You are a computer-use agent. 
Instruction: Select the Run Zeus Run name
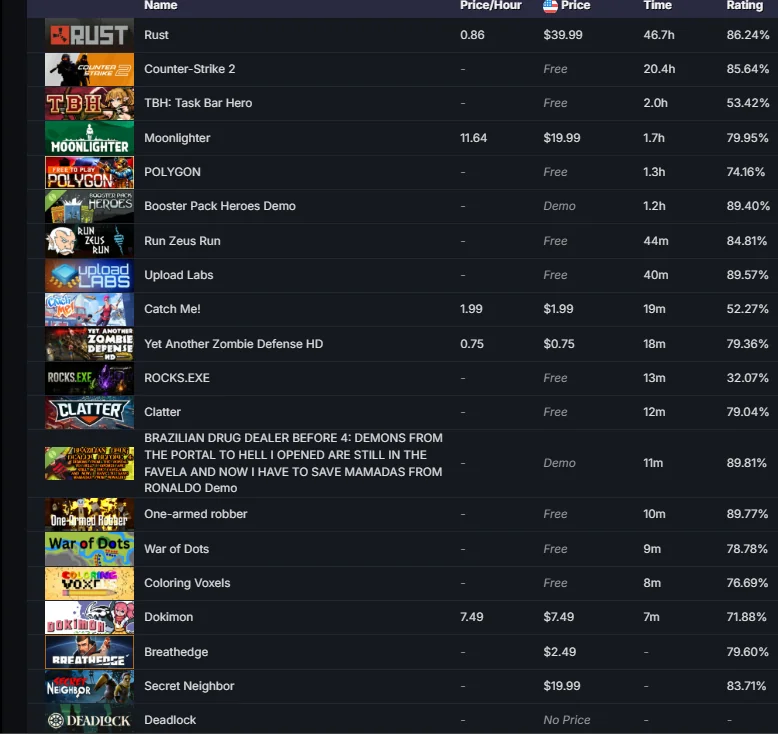tap(182, 241)
